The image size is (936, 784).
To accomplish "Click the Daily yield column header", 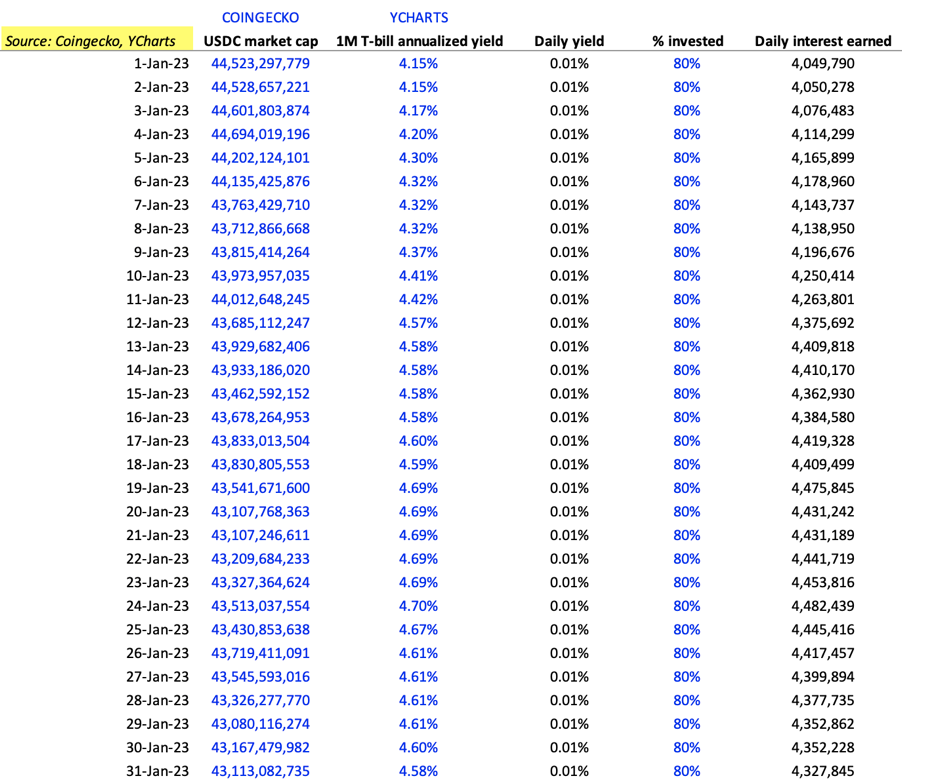I will 569,41.
